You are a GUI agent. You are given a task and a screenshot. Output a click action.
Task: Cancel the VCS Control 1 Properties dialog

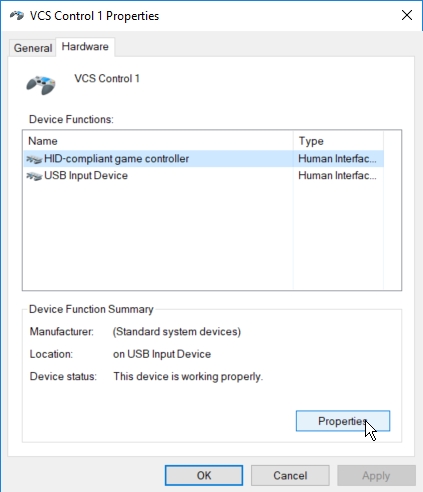click(290, 475)
